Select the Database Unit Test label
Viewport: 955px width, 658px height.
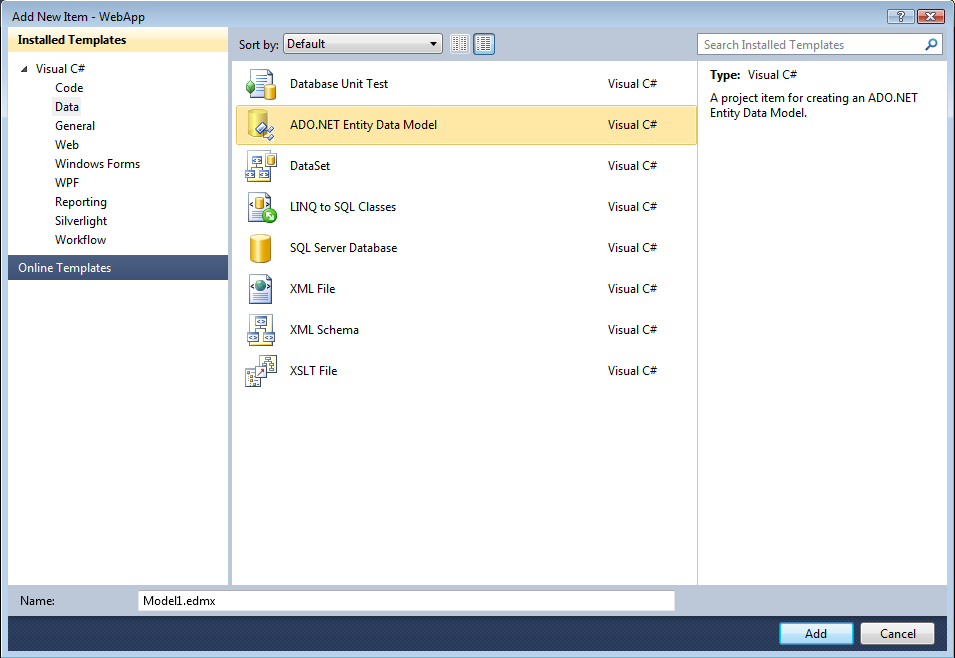pyautogui.click(x=339, y=84)
